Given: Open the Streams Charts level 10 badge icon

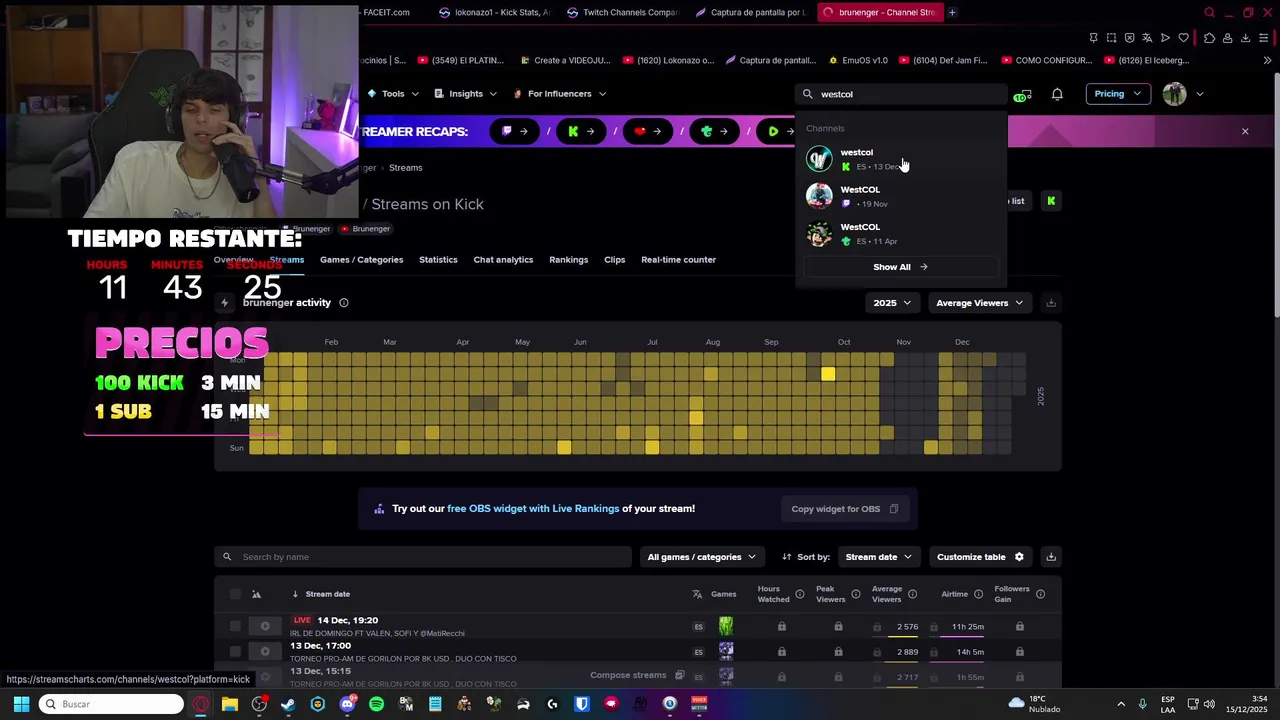Looking at the screenshot, I should point(1021,95).
